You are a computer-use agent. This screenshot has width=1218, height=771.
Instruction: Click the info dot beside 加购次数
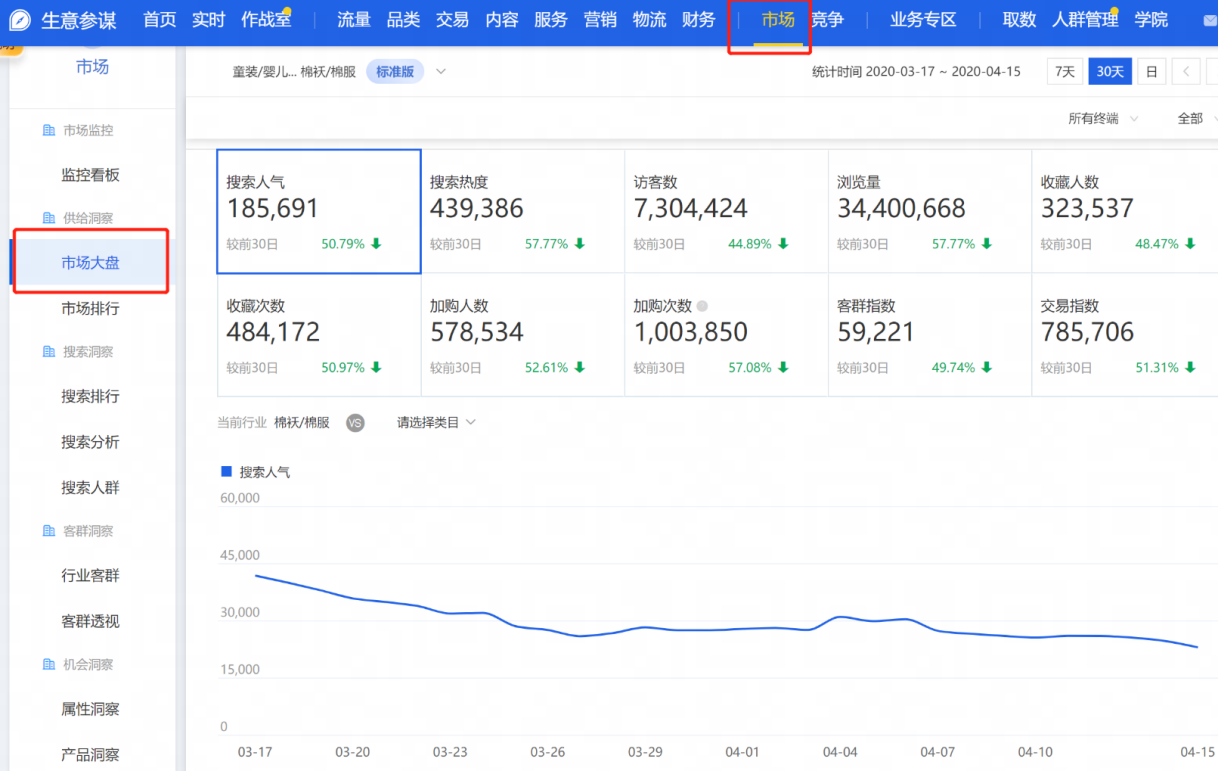click(702, 307)
